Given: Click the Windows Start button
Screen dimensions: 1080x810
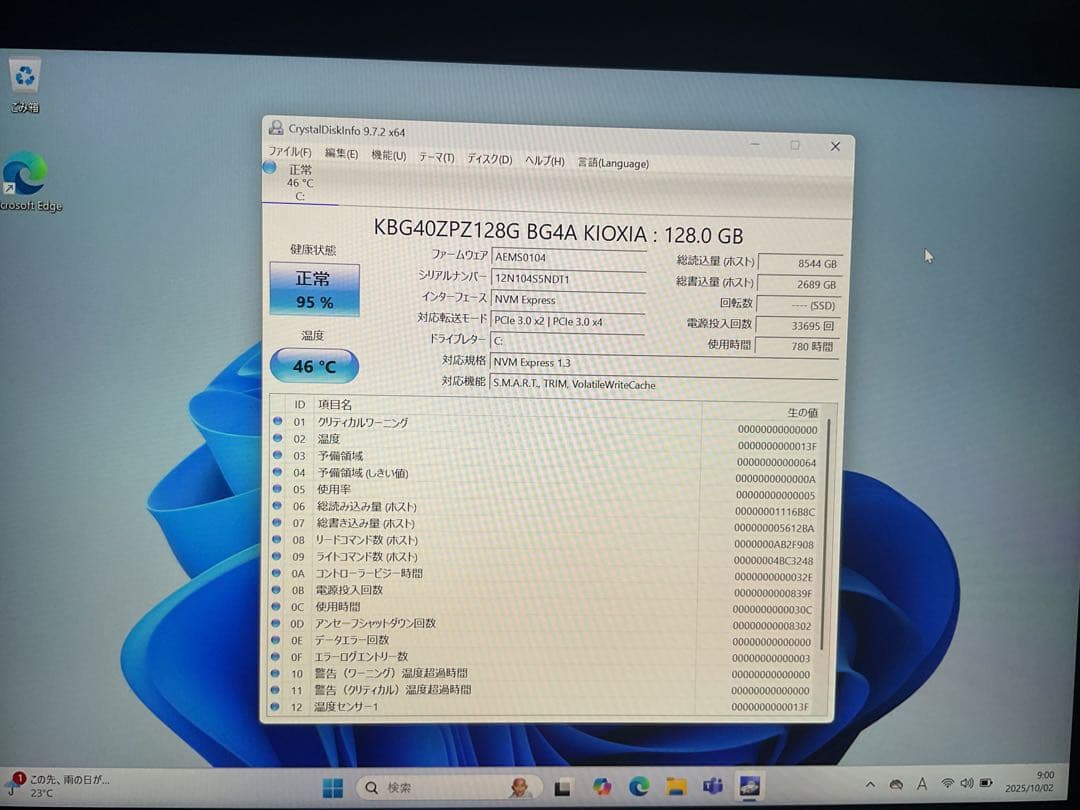Looking at the screenshot, I should point(333,787).
